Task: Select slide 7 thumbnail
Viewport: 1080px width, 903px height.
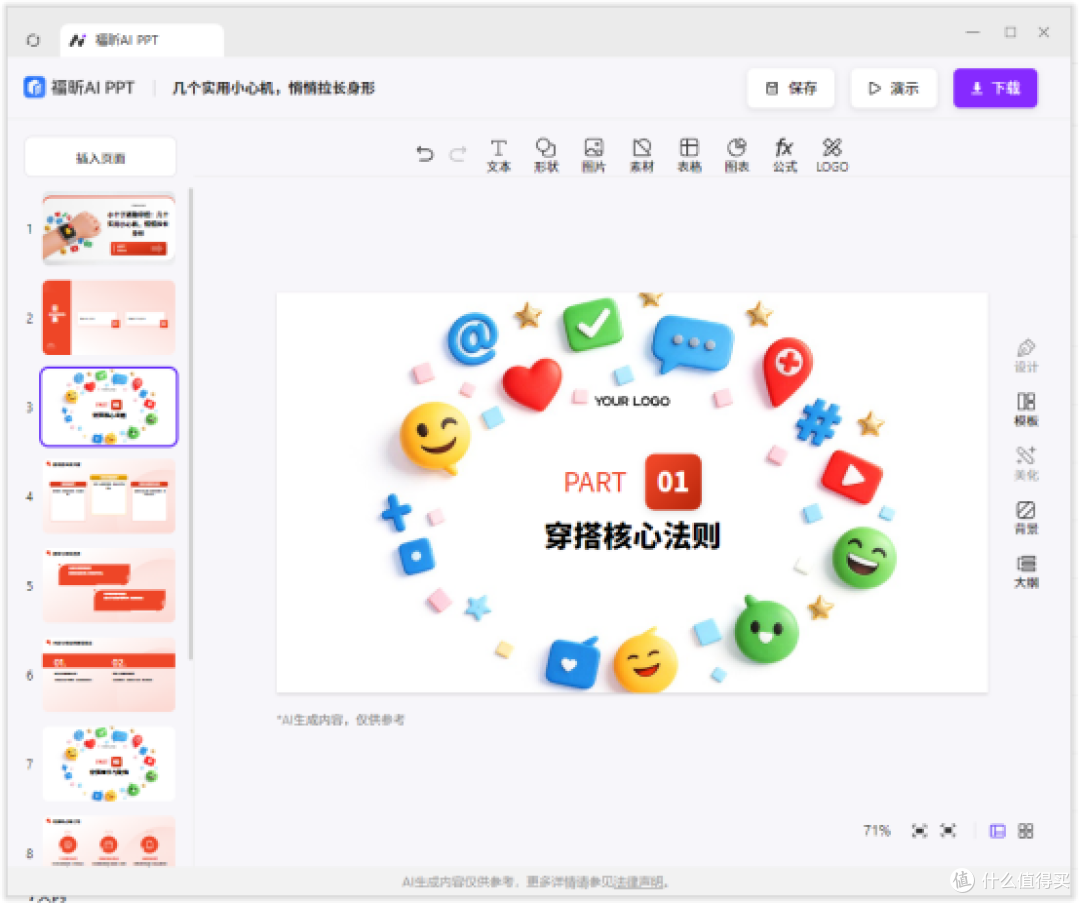Action: point(109,764)
